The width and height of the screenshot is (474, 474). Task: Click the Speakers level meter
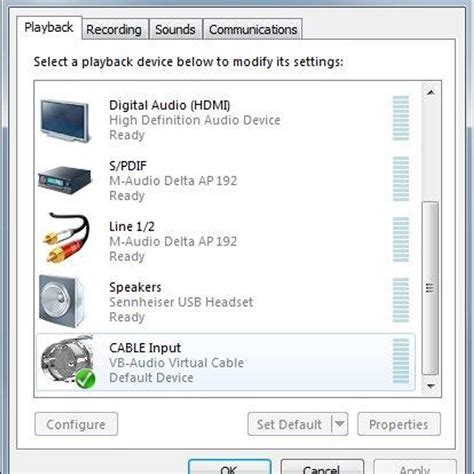click(x=401, y=300)
